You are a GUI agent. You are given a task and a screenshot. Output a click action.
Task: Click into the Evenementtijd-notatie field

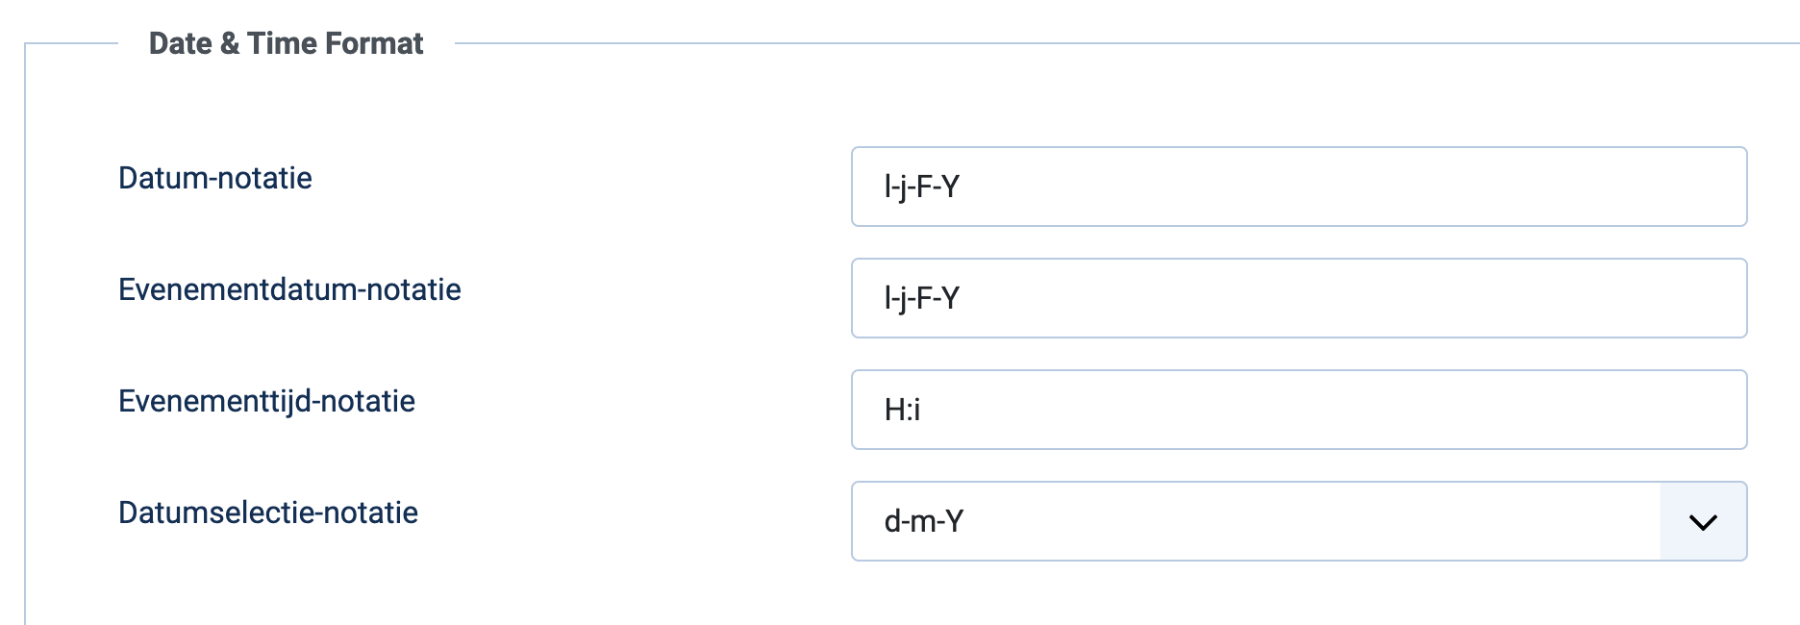pyautogui.click(x=1298, y=410)
